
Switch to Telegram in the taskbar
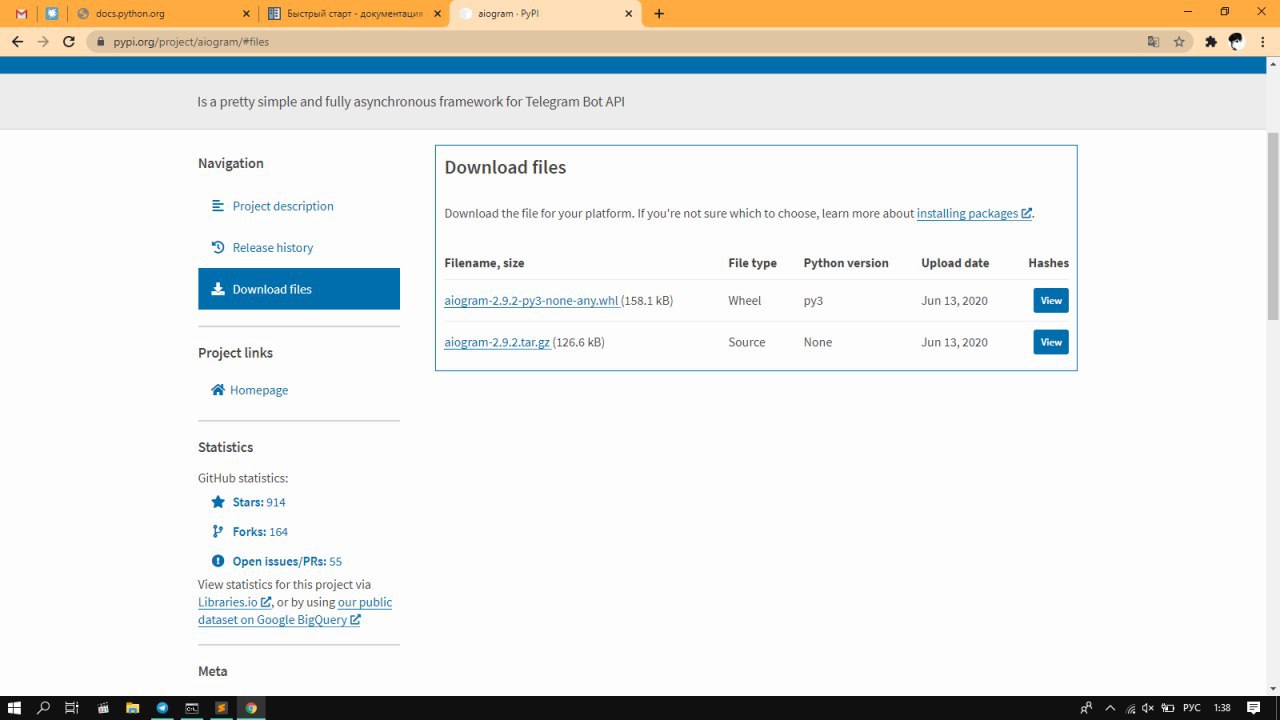point(162,708)
